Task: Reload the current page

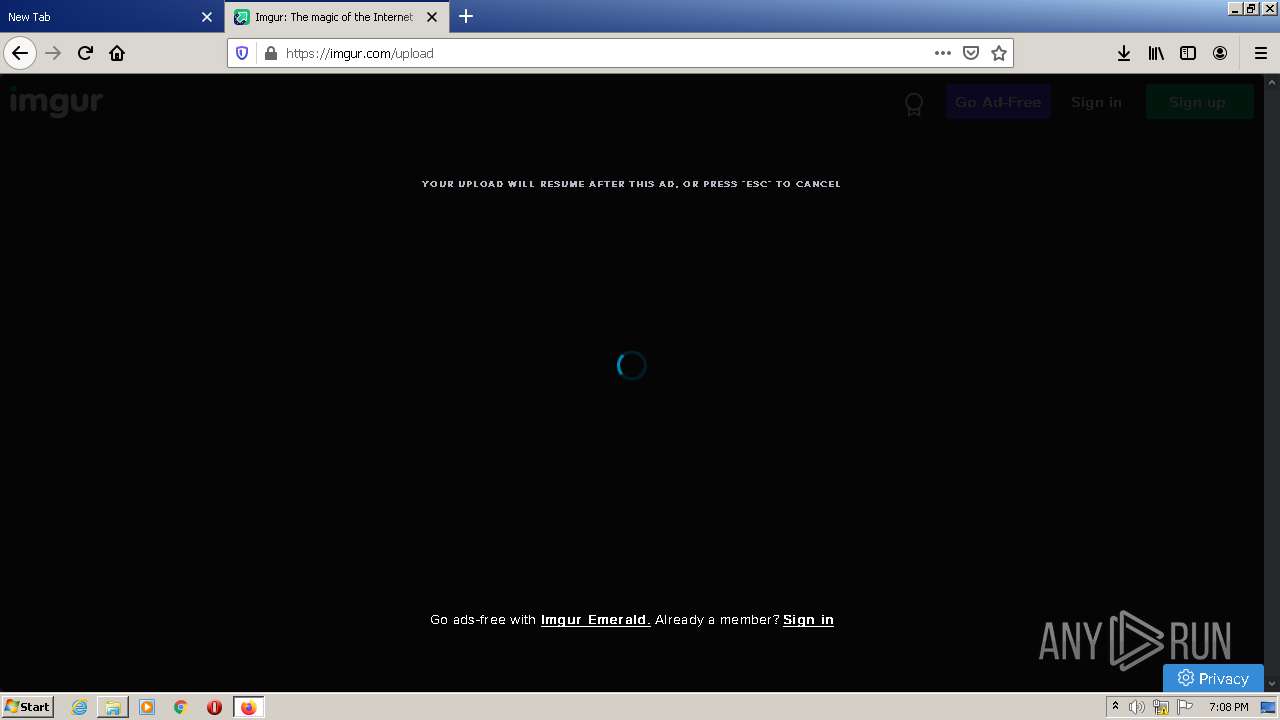Action: [x=85, y=53]
